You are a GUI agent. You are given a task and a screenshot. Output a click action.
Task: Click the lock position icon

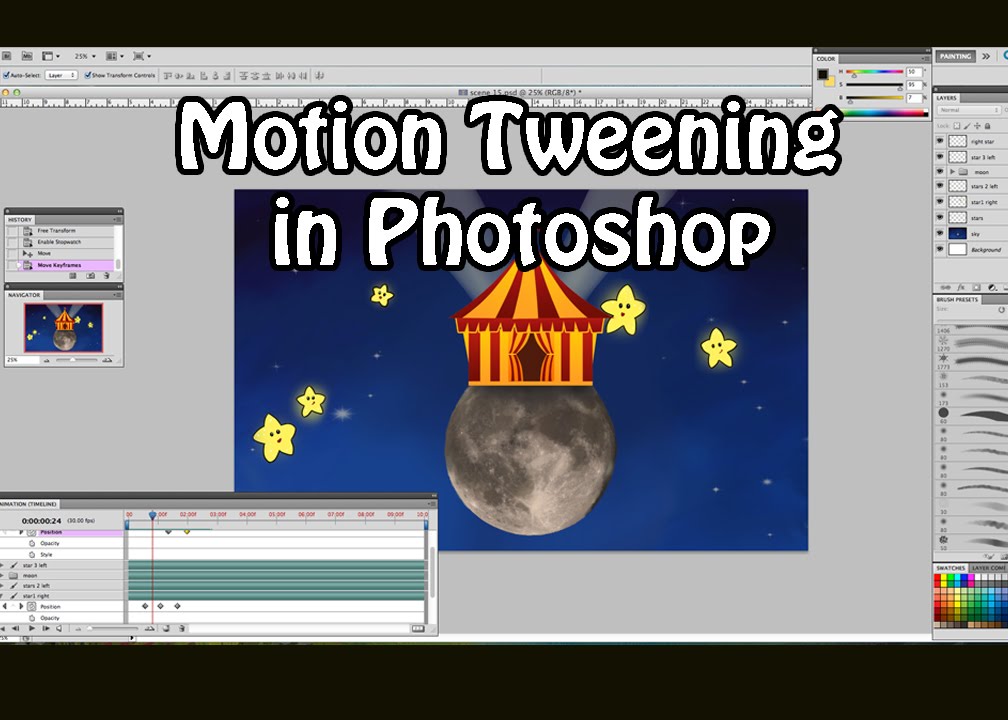977,126
